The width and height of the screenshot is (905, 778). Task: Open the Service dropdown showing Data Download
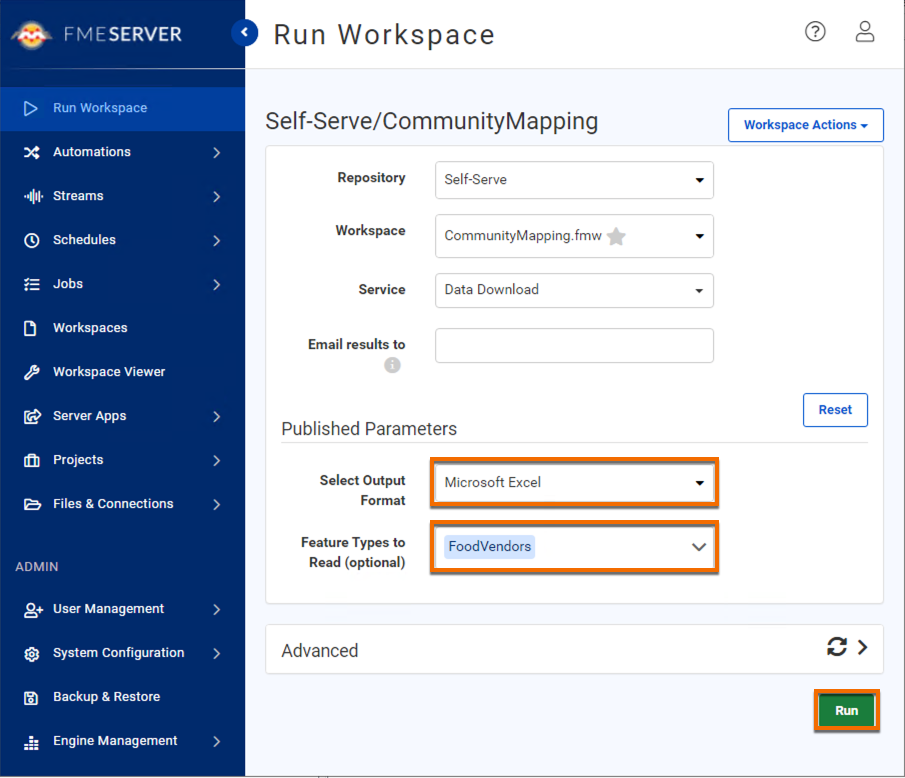click(x=574, y=290)
